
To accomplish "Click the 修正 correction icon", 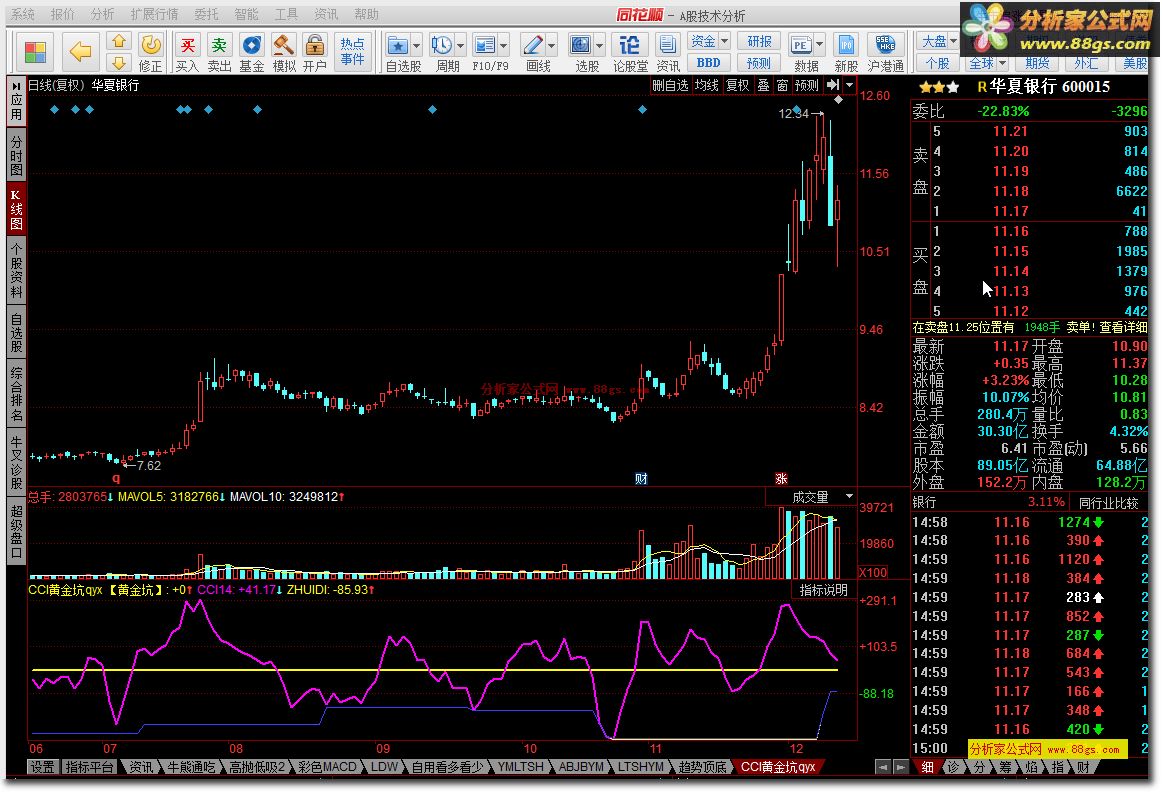I will (x=150, y=53).
